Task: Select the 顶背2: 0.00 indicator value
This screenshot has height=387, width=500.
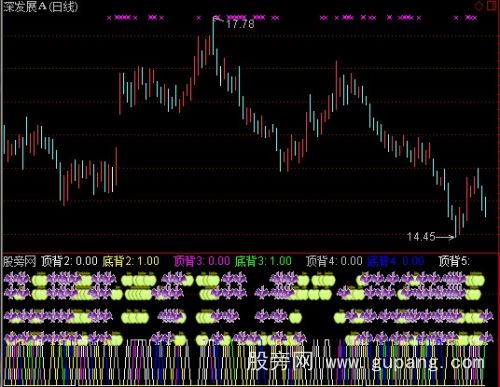Action: coord(69,261)
